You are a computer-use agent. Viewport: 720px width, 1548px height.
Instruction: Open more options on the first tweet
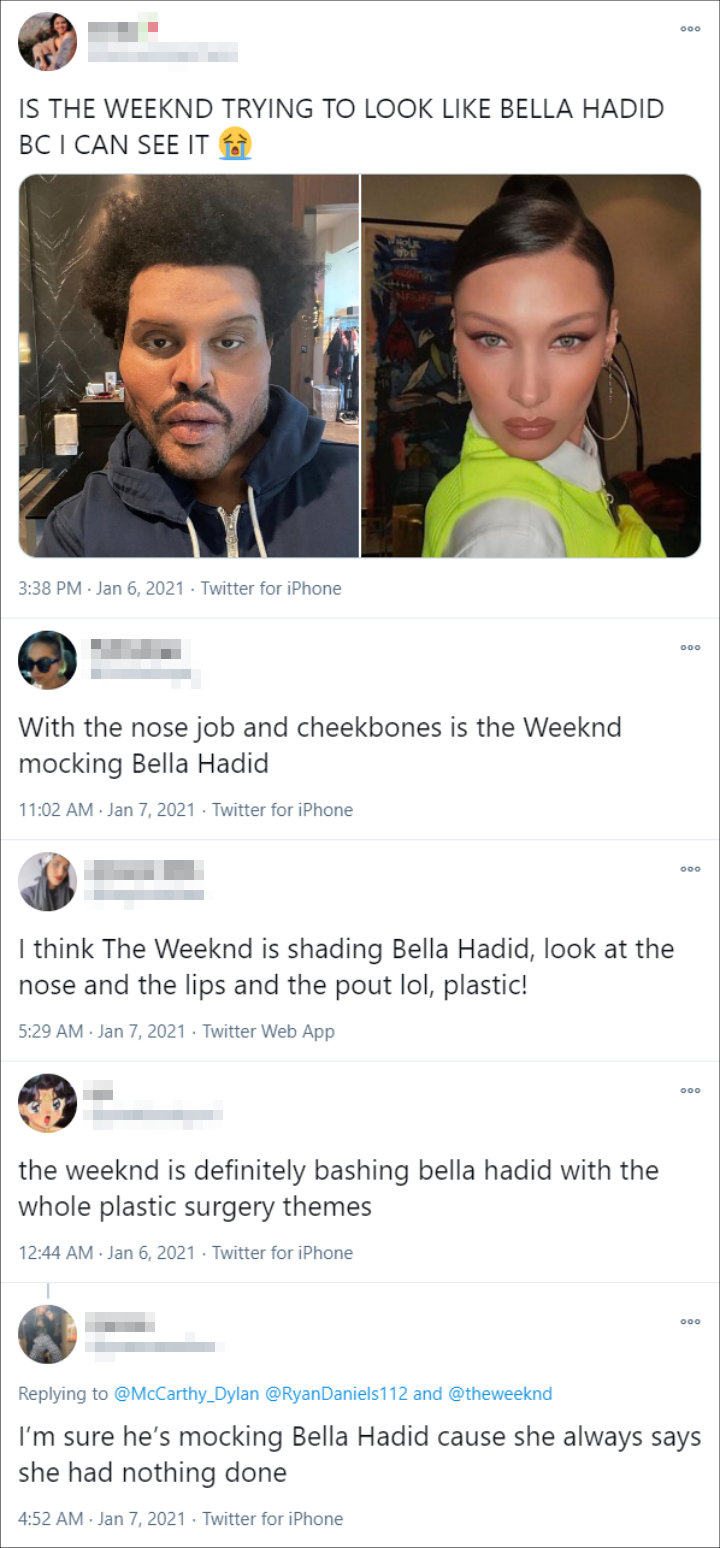[690, 29]
